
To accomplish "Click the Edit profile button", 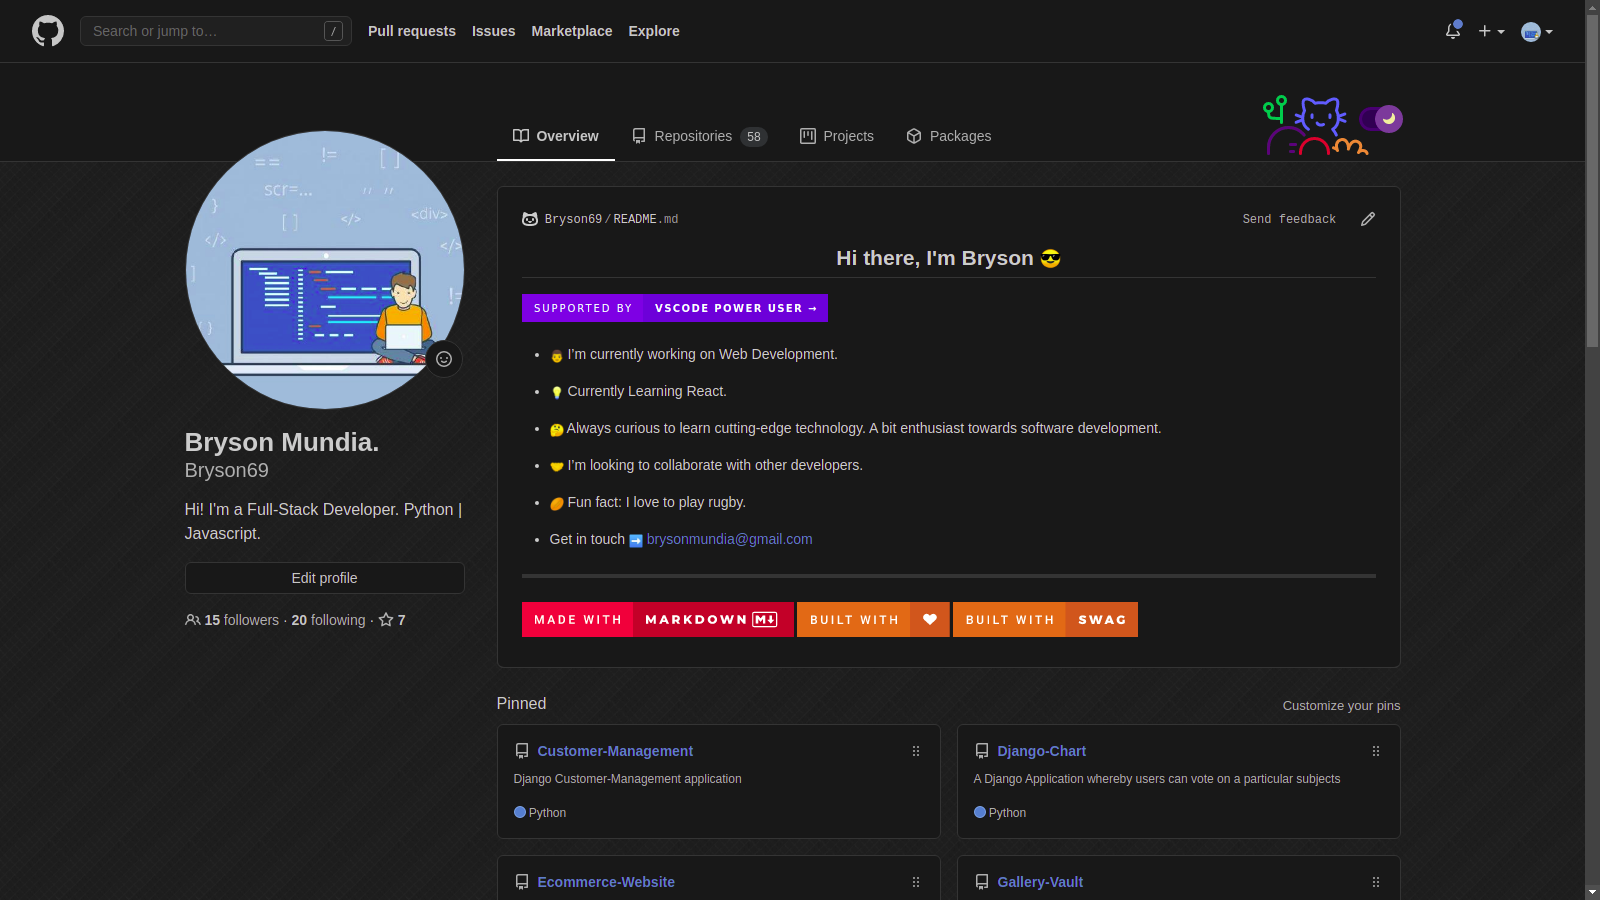I will click(325, 578).
